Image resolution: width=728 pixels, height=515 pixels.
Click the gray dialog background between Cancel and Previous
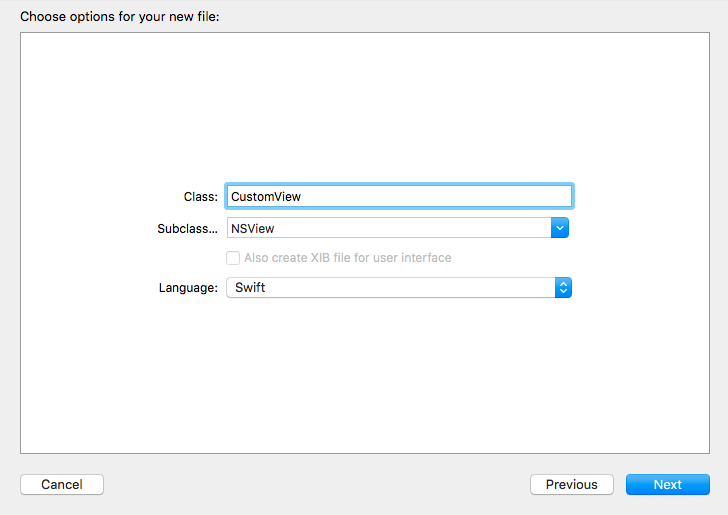coord(315,484)
